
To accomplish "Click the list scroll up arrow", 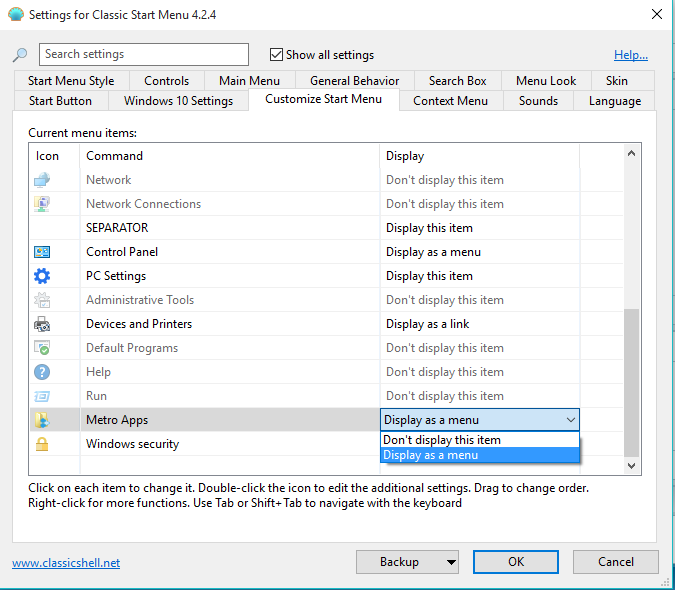I will tap(631, 153).
